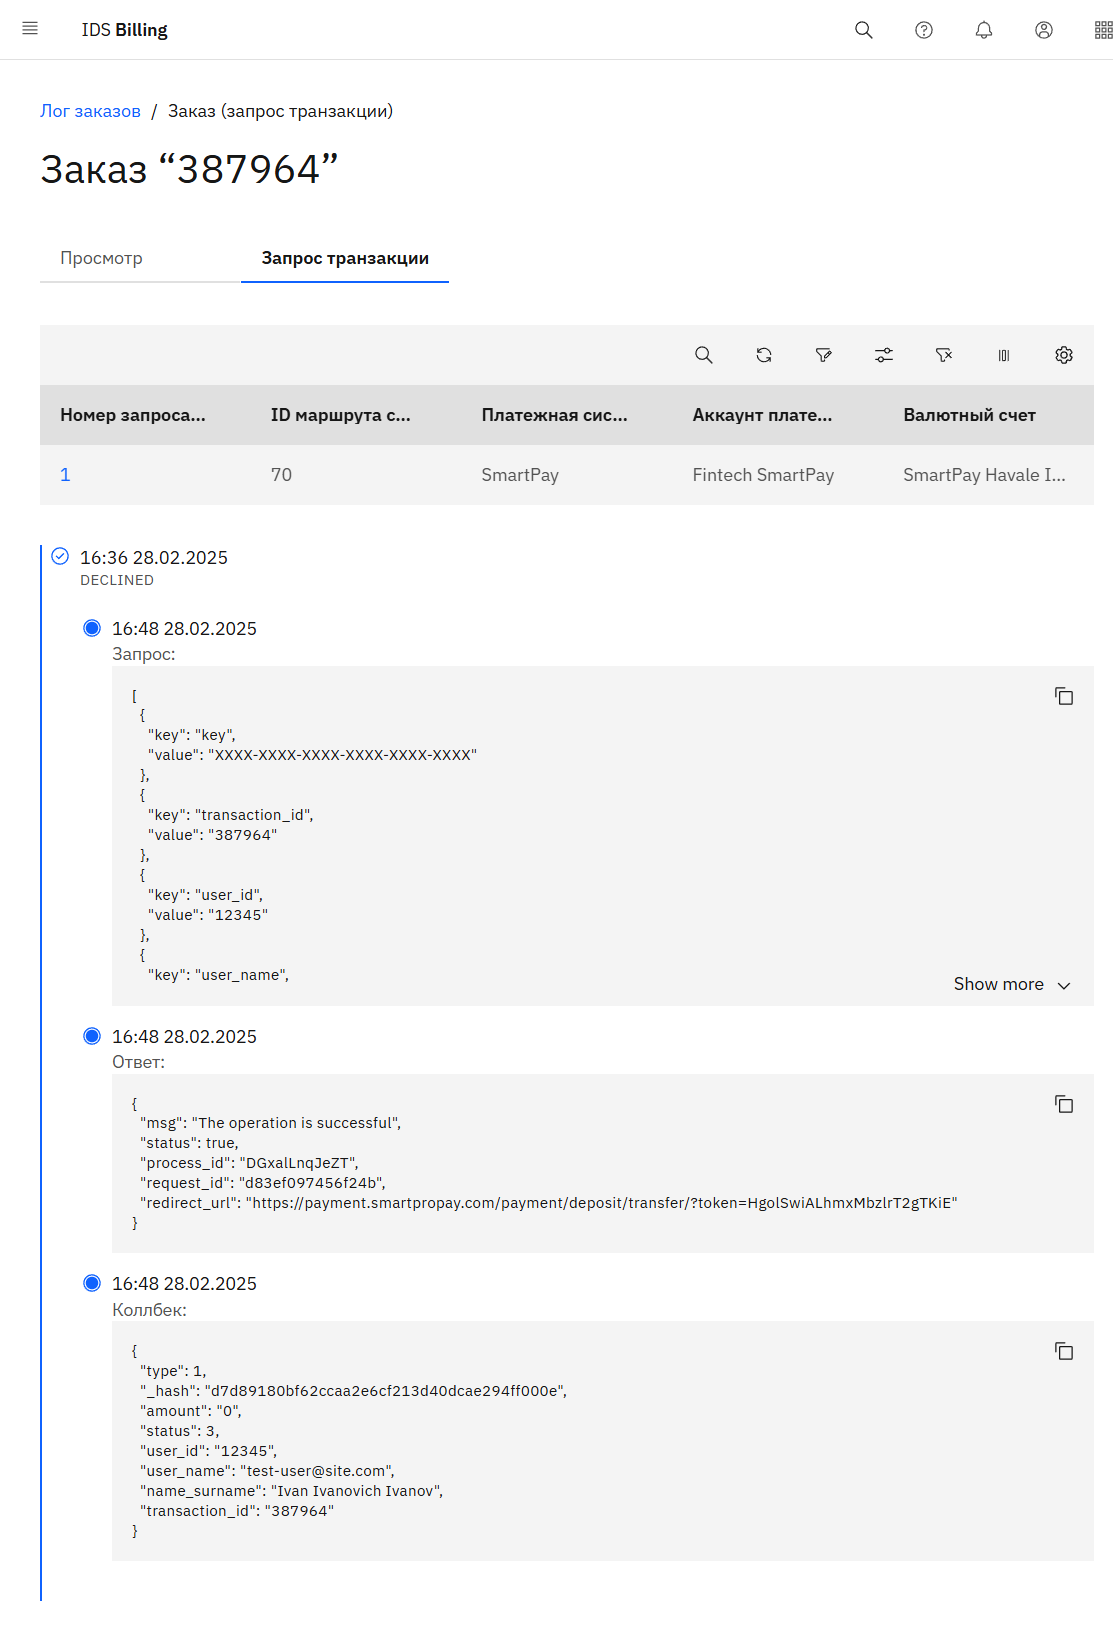Click the header search icon
This screenshot has height=1640, width=1113.
click(x=864, y=30)
